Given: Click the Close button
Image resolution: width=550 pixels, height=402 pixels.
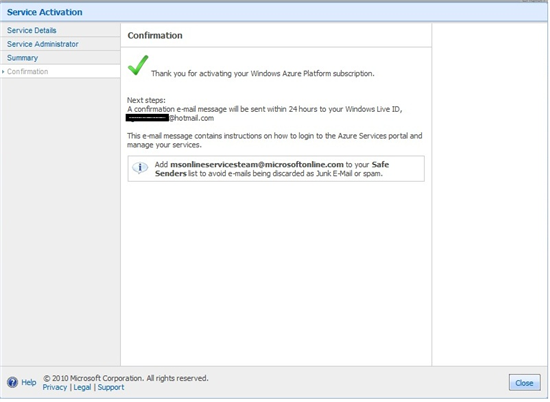Looking at the screenshot, I should 524,383.
